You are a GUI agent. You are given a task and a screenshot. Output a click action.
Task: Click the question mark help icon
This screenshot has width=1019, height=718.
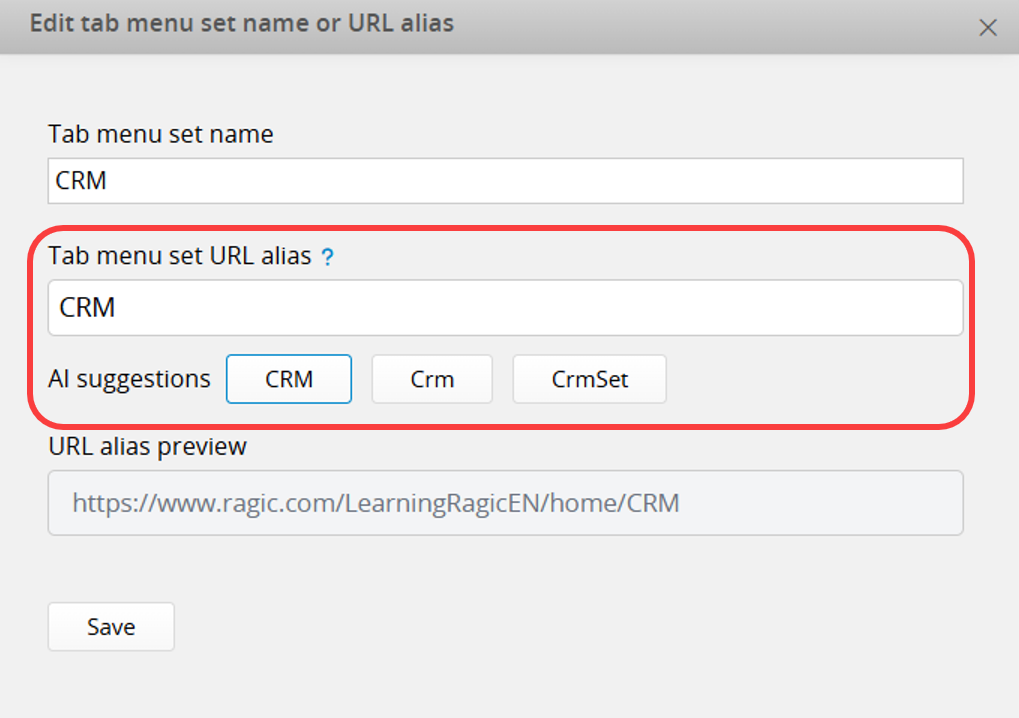click(x=327, y=258)
